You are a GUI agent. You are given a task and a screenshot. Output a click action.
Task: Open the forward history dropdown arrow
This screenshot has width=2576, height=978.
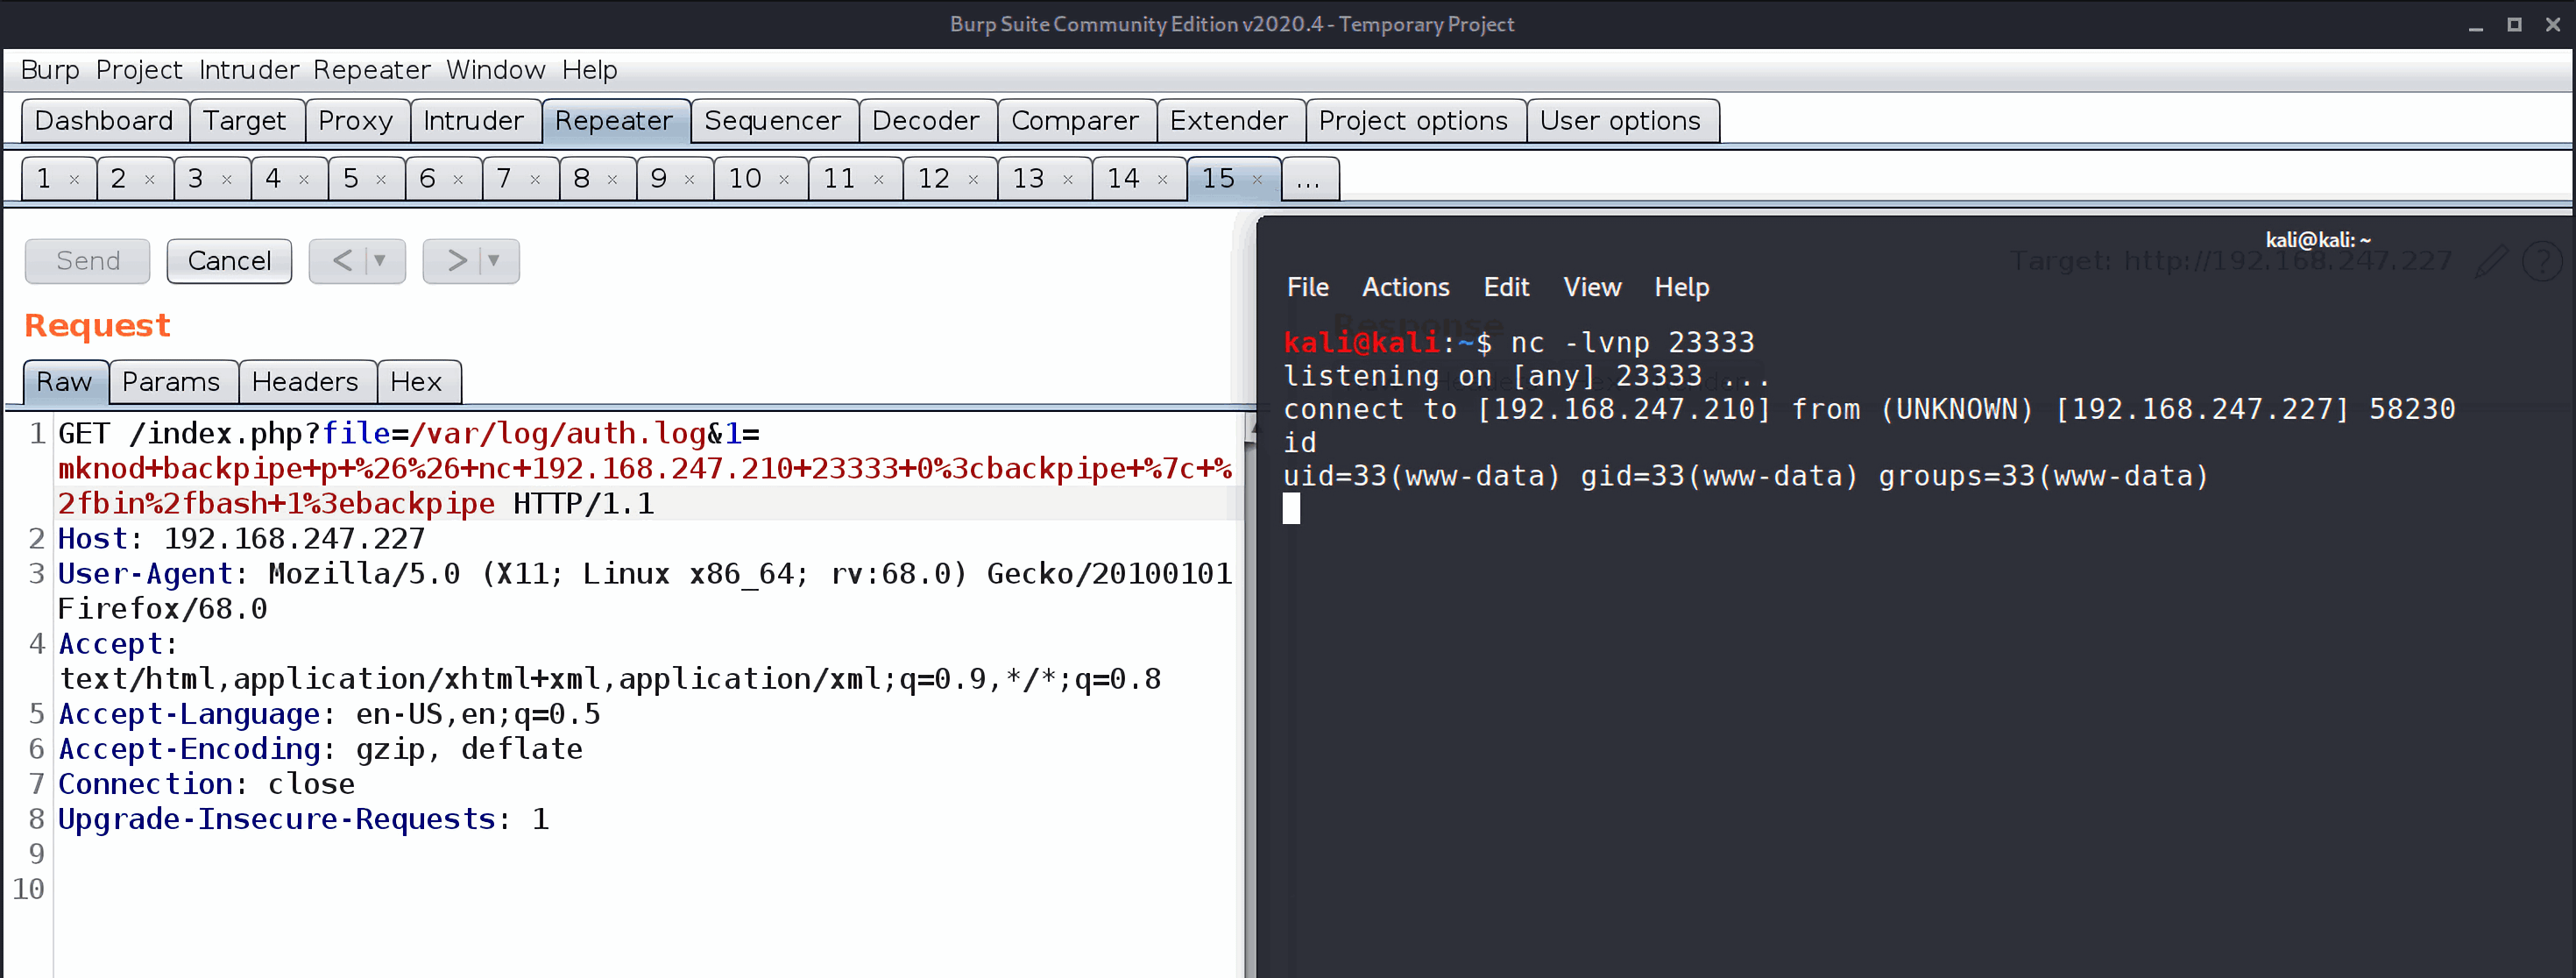(x=494, y=261)
